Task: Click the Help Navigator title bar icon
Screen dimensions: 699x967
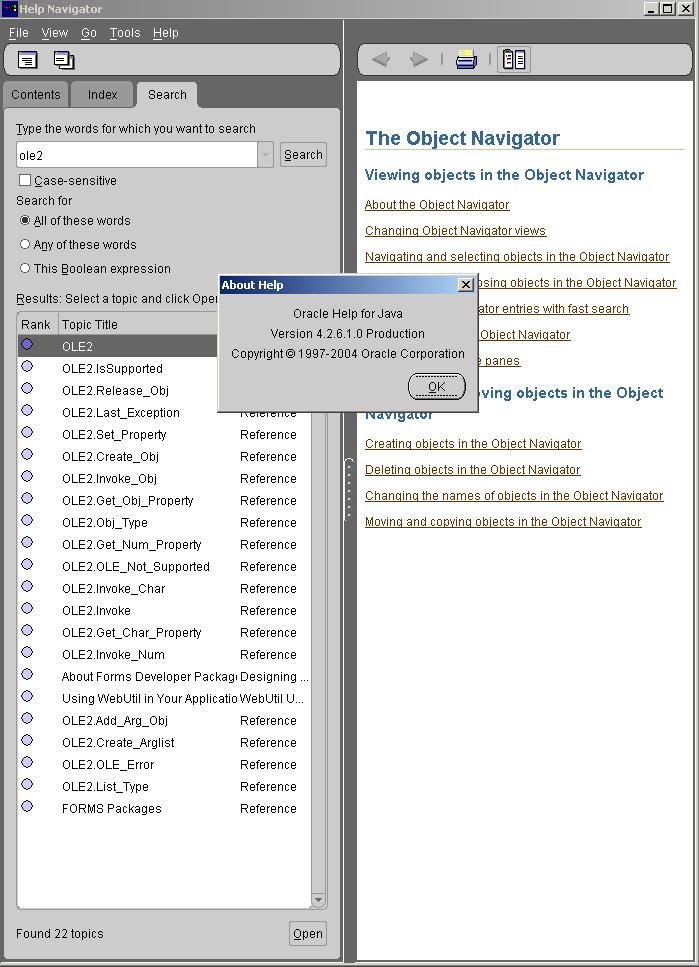Action: pyautogui.click(x=9, y=9)
